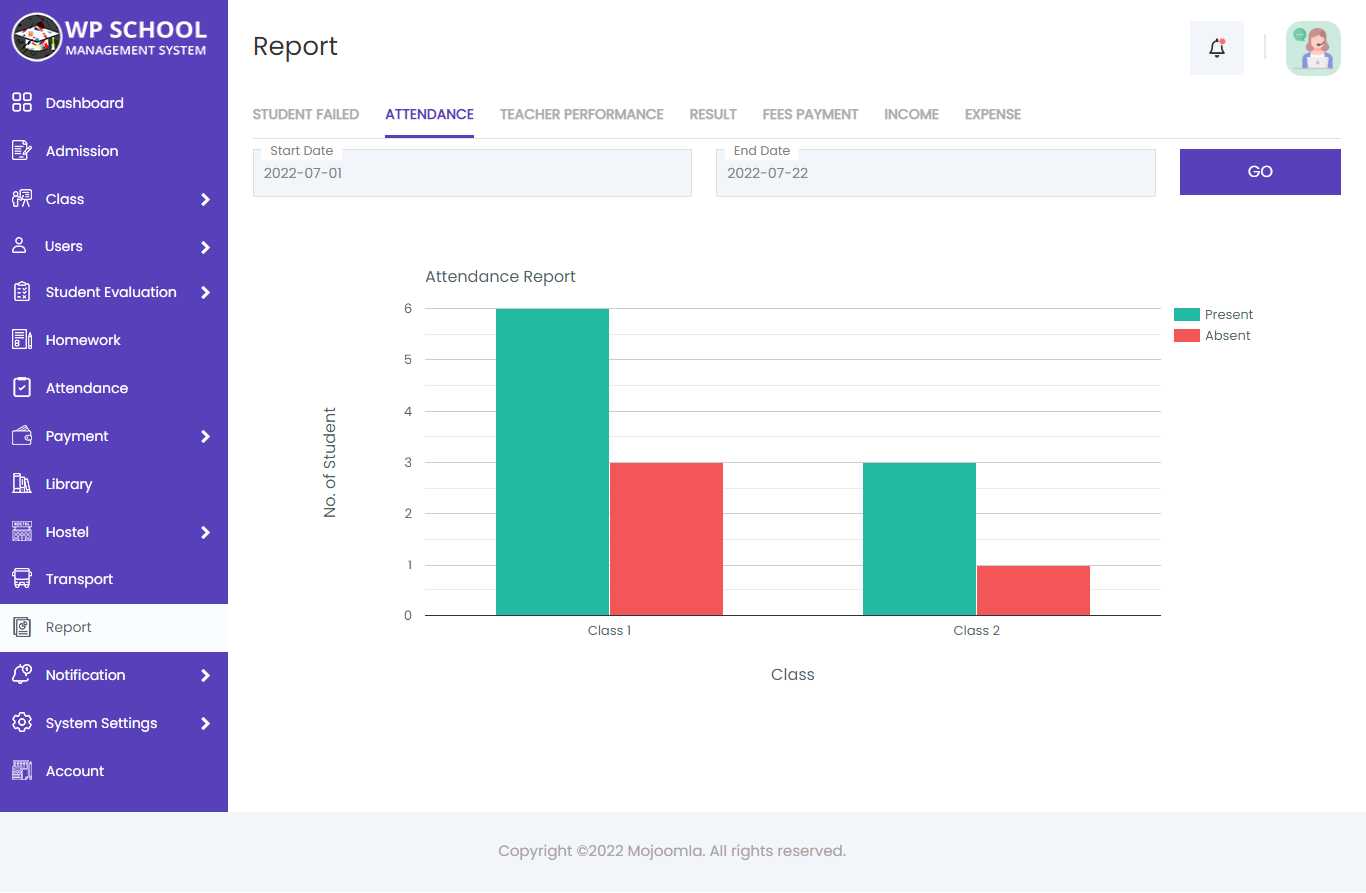The image size is (1366, 893).
Task: Select the Attendance report tab
Action: click(429, 115)
